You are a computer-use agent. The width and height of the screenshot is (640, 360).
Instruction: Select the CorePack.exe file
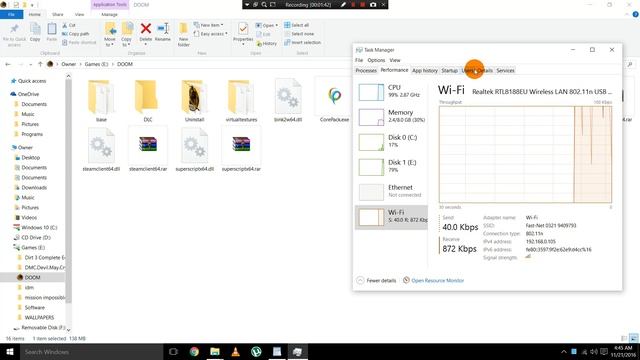(334, 101)
